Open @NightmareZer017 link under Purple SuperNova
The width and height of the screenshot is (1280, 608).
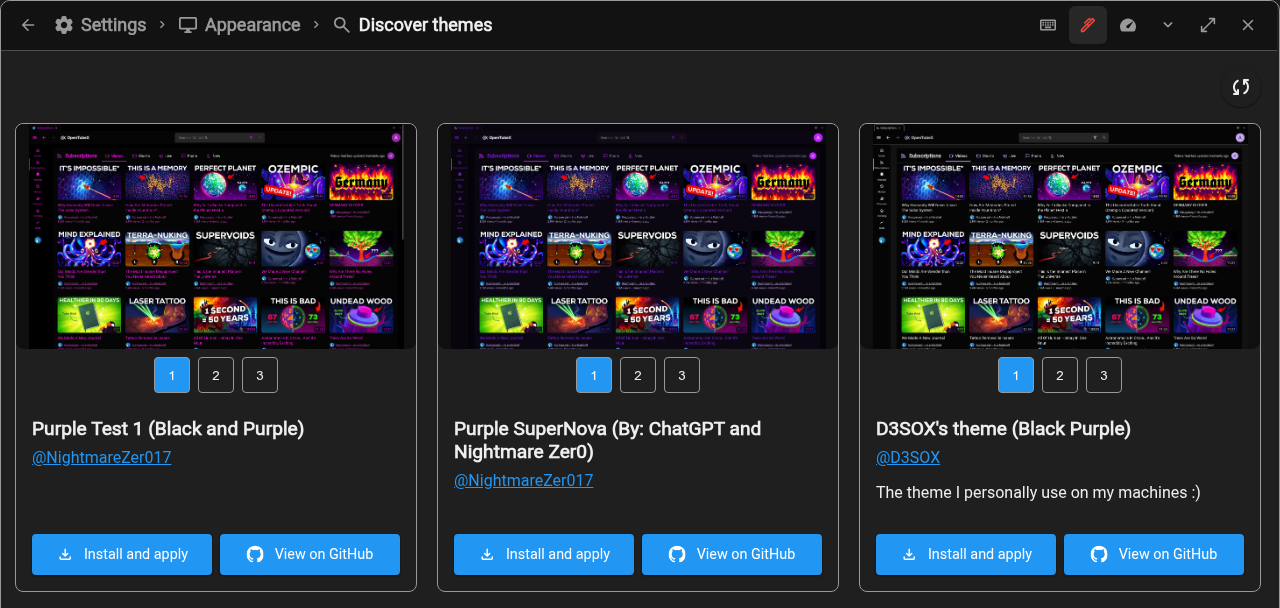click(524, 480)
